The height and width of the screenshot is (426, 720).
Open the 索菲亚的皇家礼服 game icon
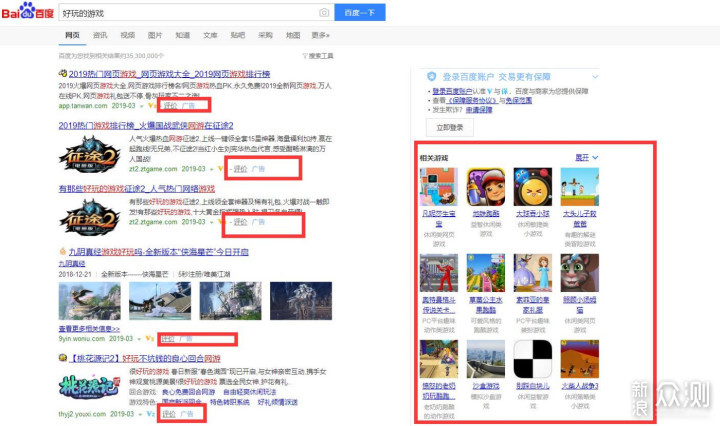point(533,273)
